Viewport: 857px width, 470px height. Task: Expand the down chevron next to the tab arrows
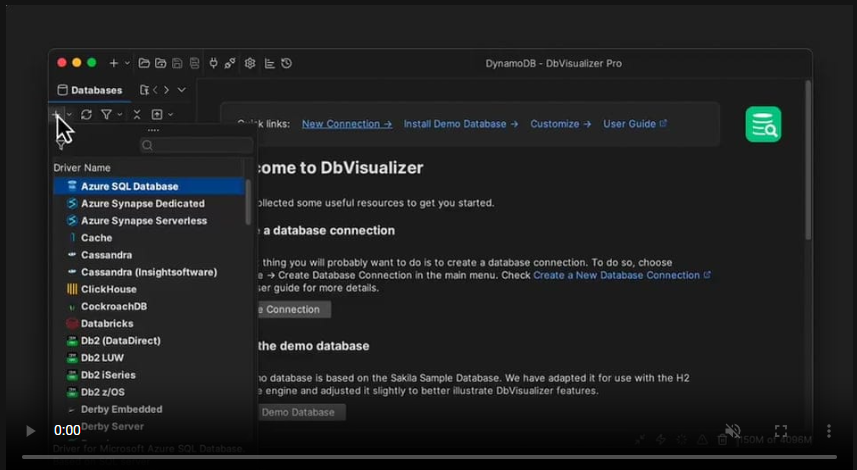tap(181, 90)
